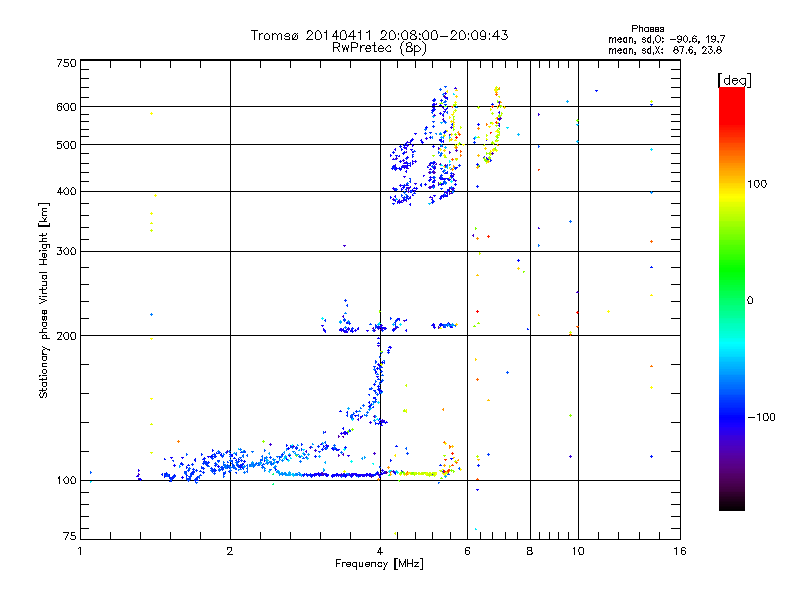Click the y-axis tick label '200'
Image resolution: width=800 pixels, height=600 pixels.
coord(66,336)
